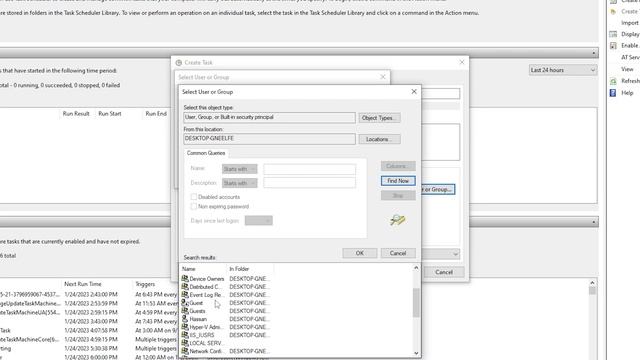The image size is (640, 360).
Task: Click the Name query input field
Action: pyautogui.click(x=309, y=169)
